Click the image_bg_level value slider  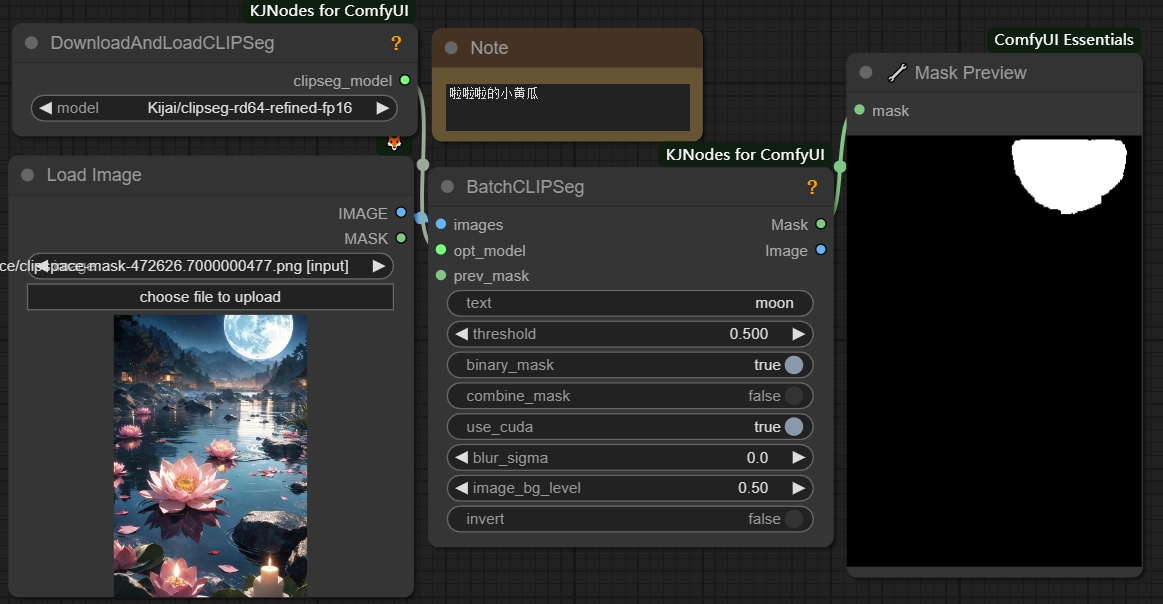click(630, 488)
